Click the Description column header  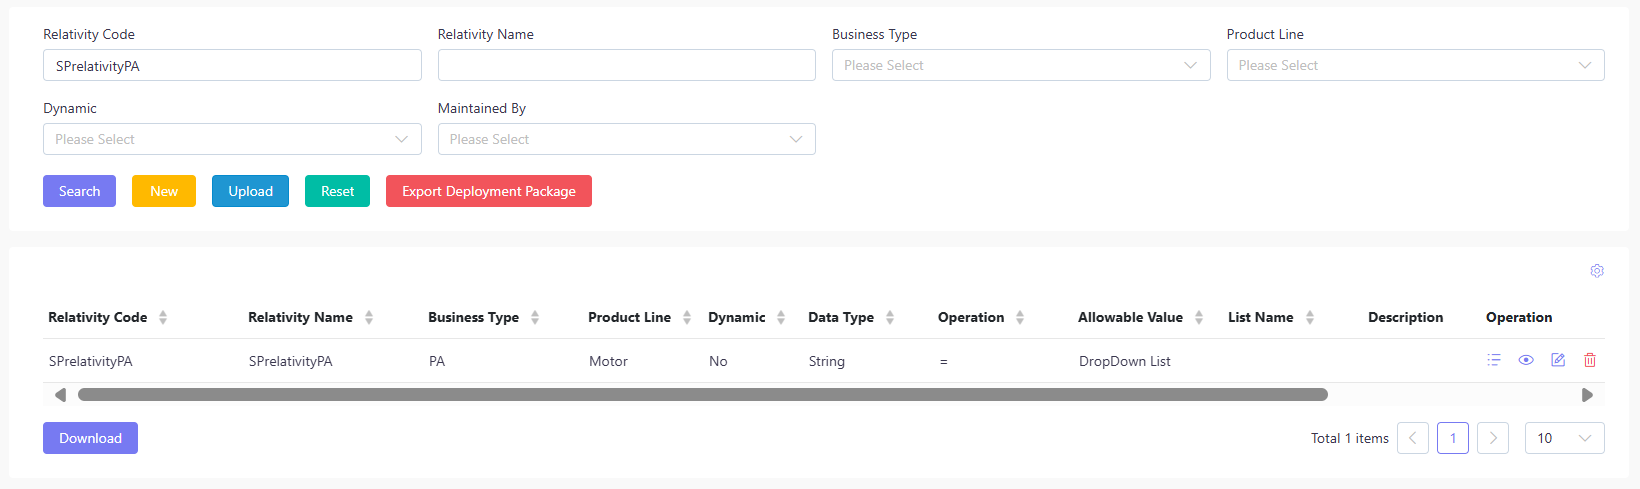(x=1405, y=317)
